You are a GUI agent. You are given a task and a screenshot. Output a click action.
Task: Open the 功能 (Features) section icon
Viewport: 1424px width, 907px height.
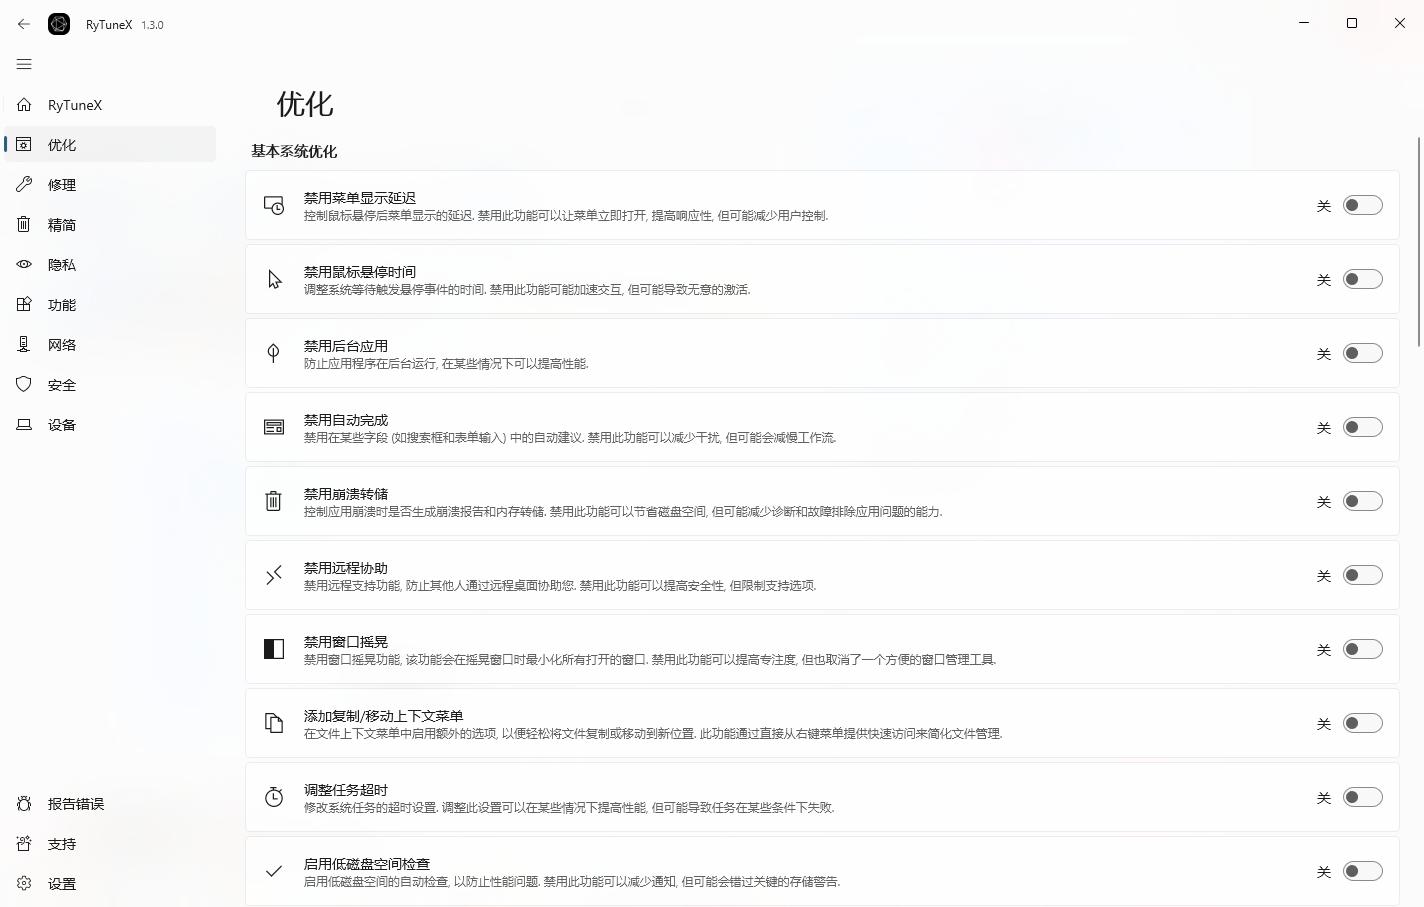point(23,304)
